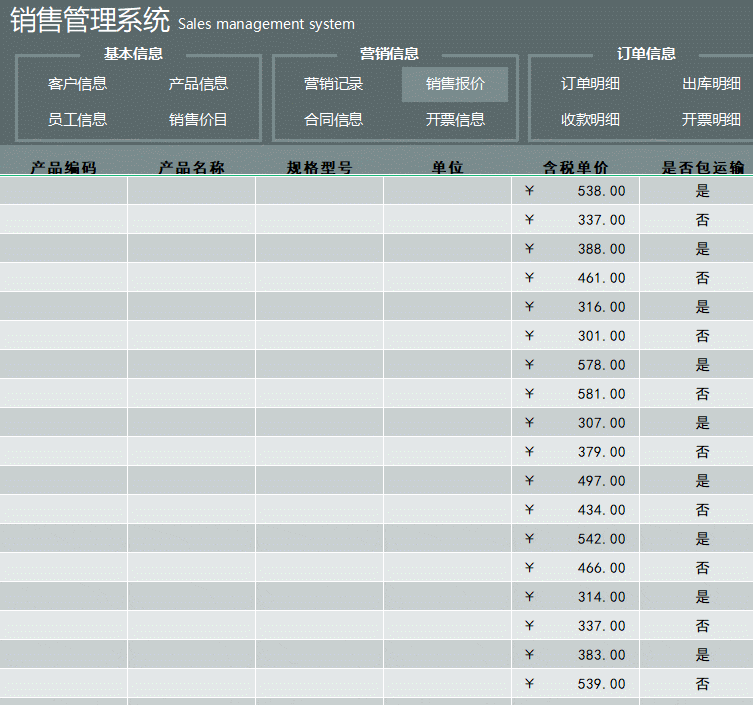Viewport: 753px width, 705px height.
Task: Click the 规格型号 column header
Action: pos(319,167)
